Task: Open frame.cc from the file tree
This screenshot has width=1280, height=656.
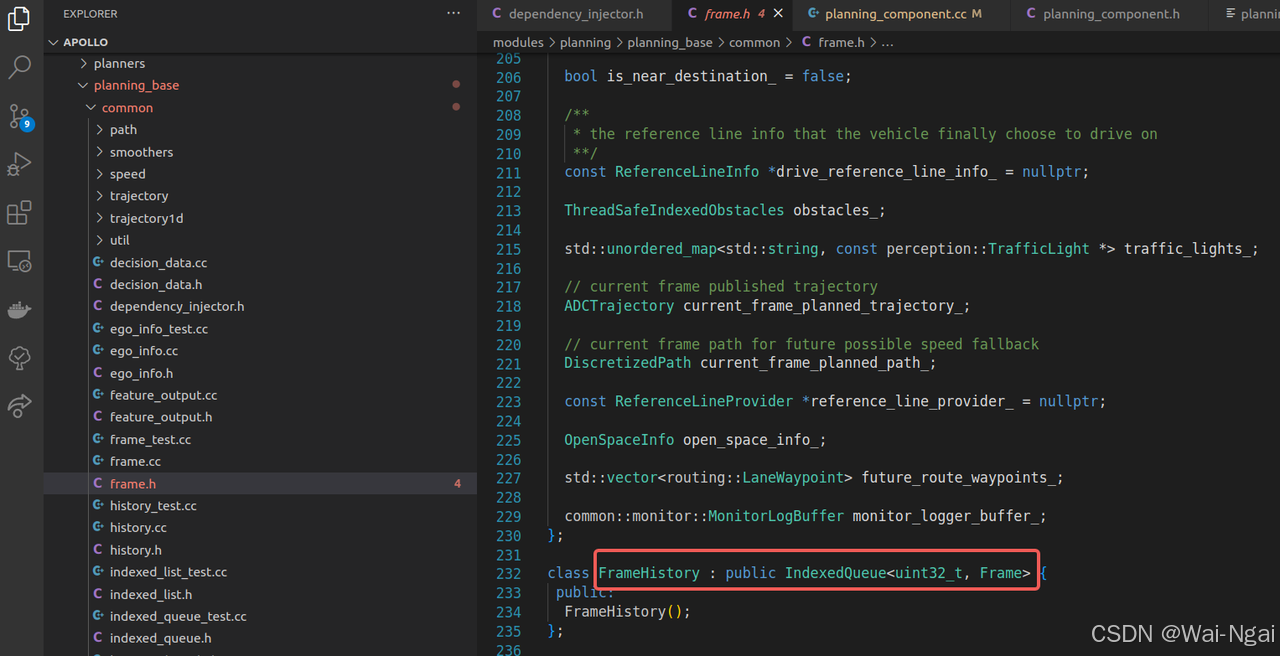Action: [137, 461]
